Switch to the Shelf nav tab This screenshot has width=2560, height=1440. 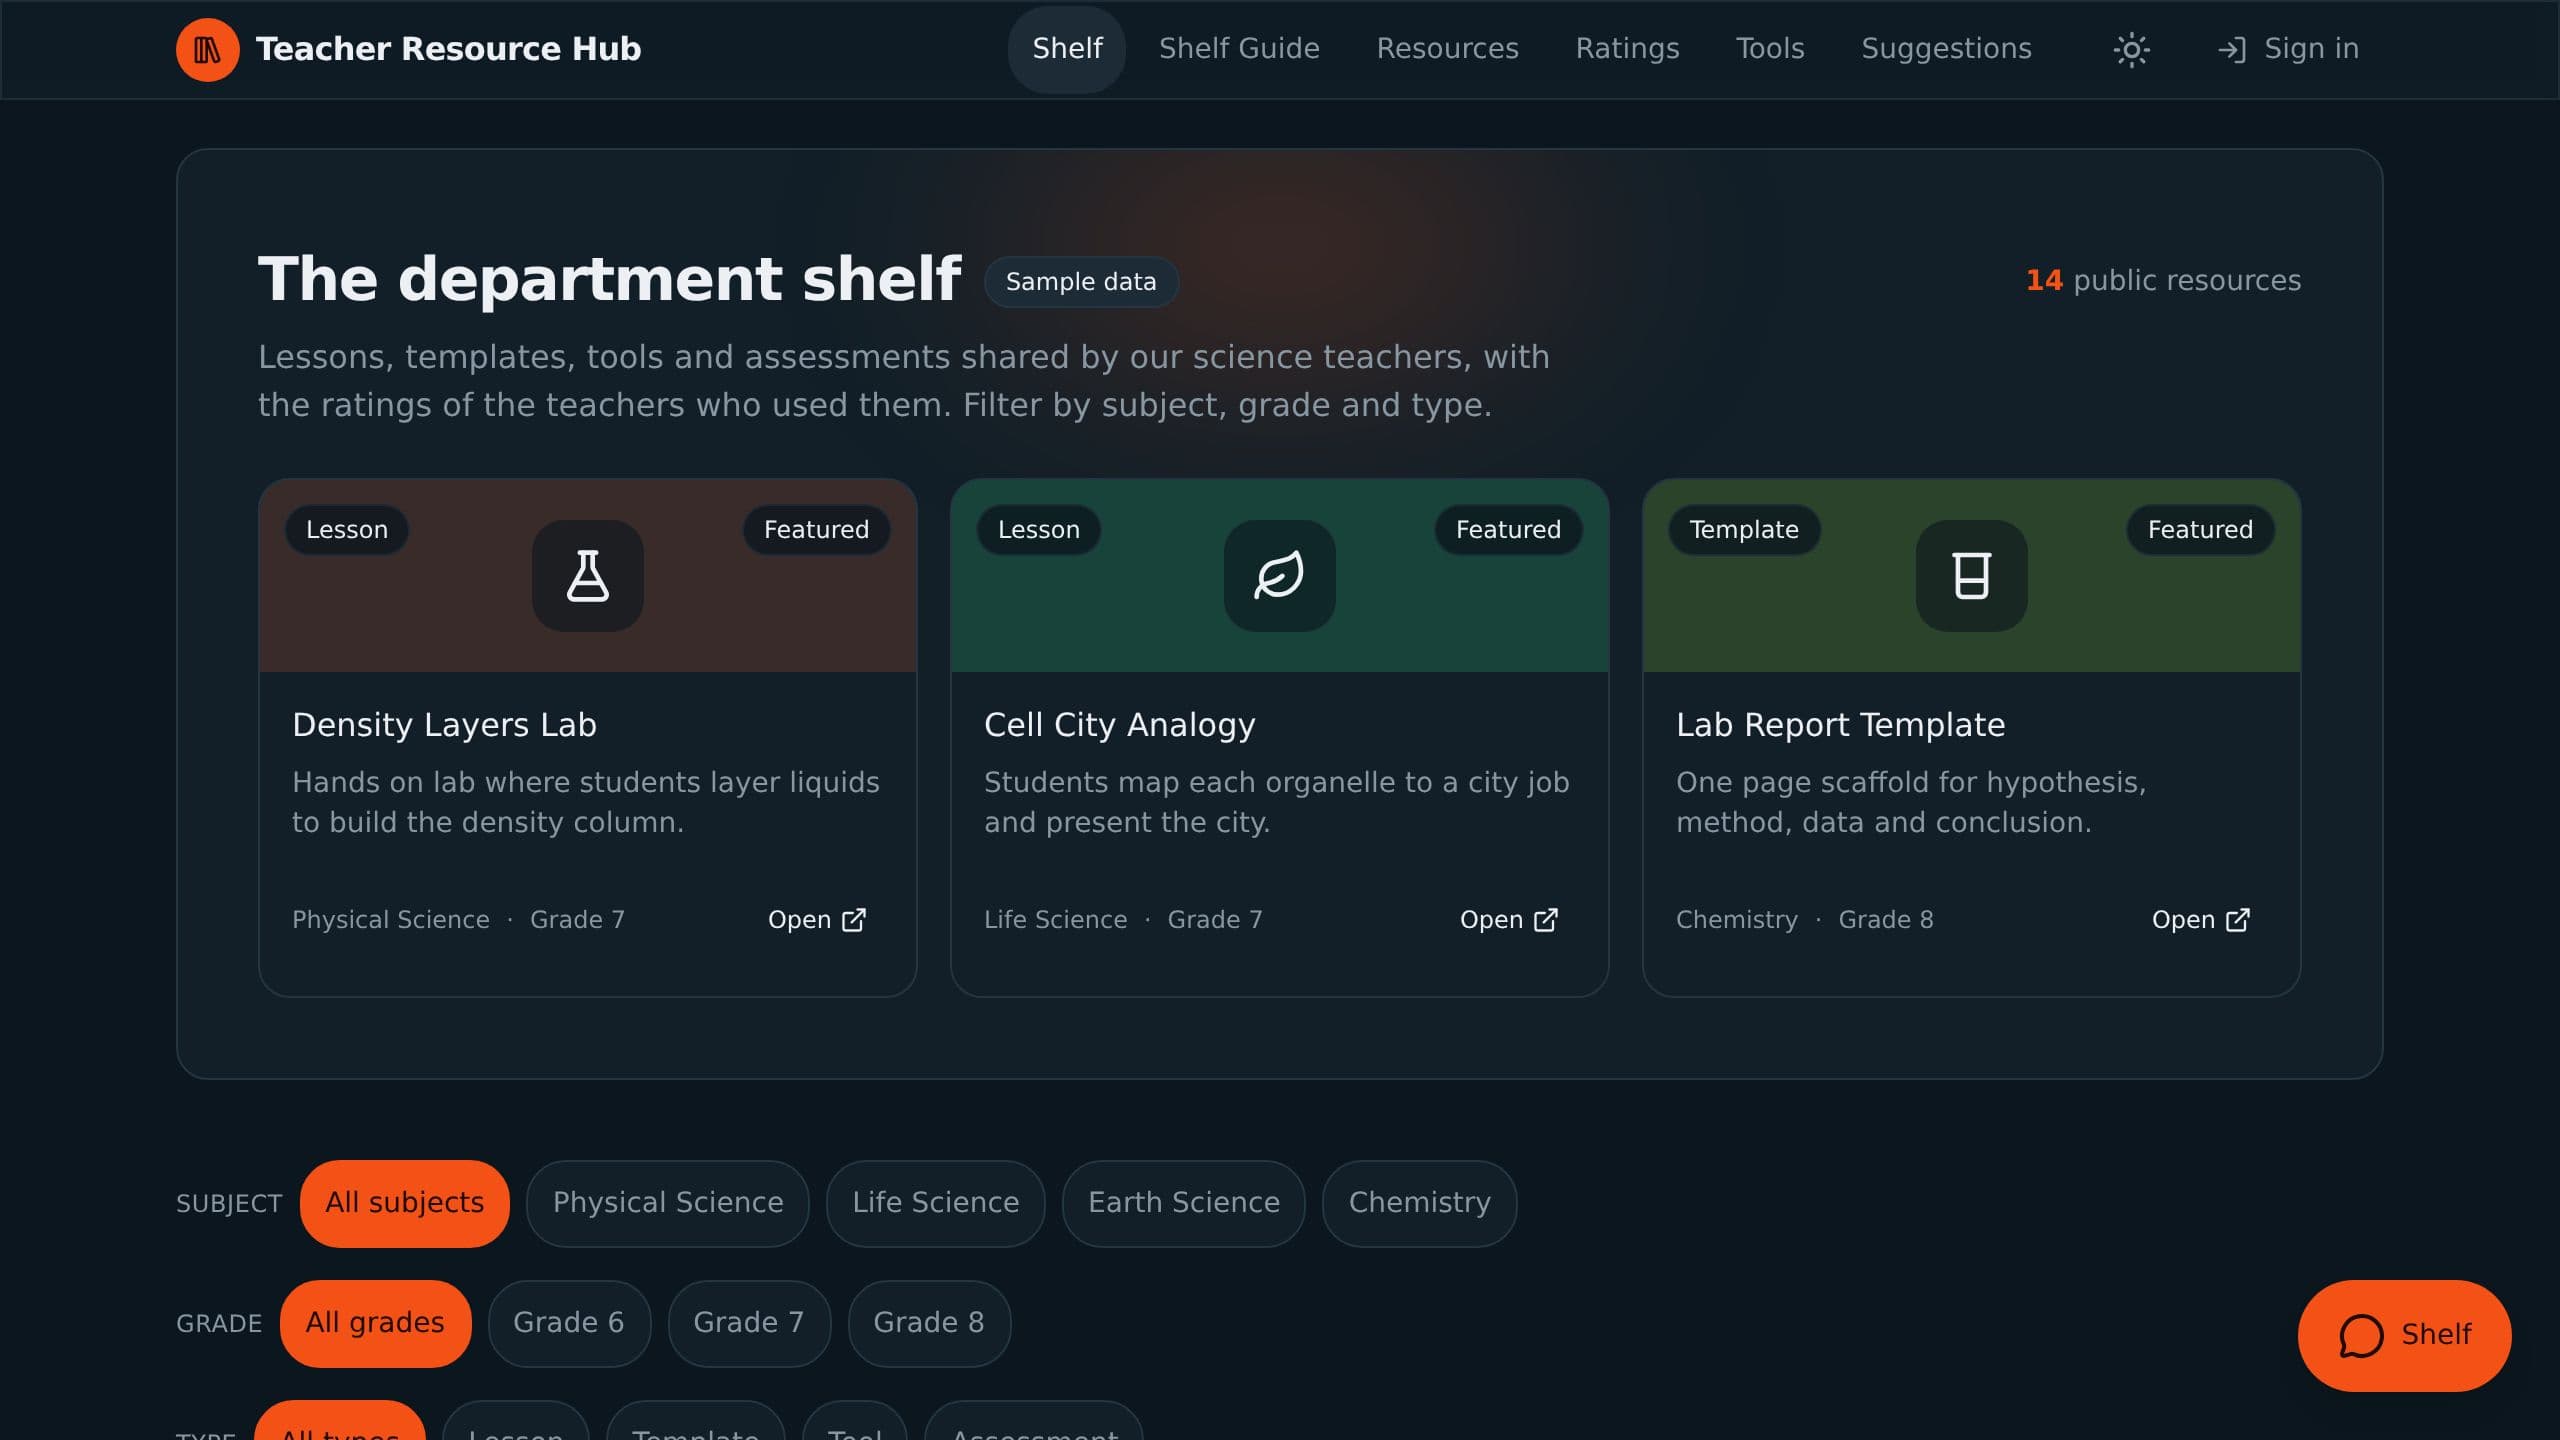pyautogui.click(x=1067, y=49)
